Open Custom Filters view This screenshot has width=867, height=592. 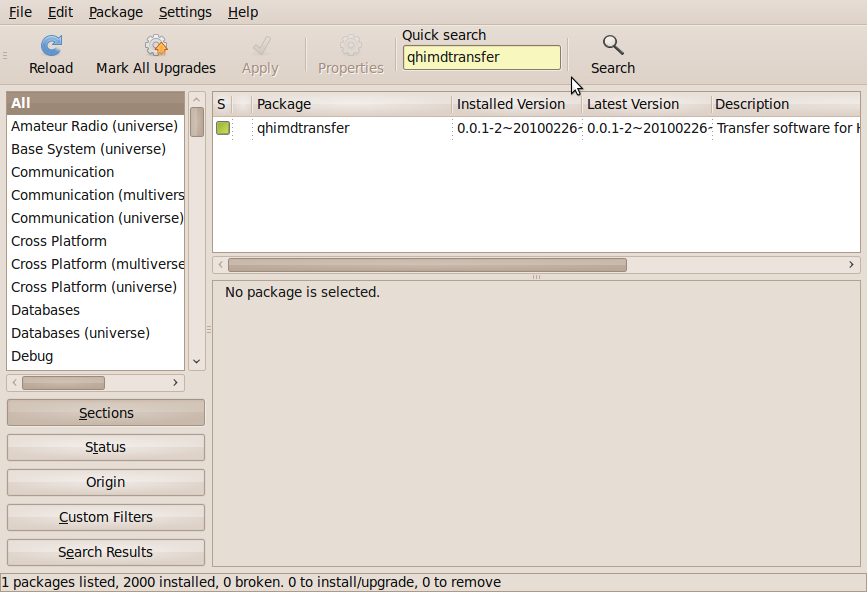(105, 518)
